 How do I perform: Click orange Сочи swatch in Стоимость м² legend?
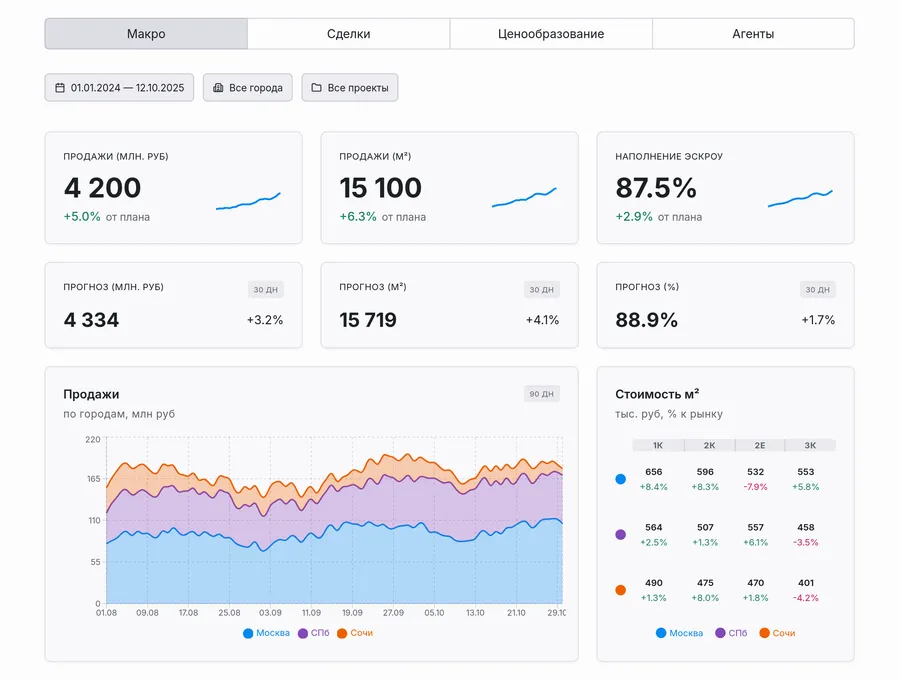[x=765, y=633]
